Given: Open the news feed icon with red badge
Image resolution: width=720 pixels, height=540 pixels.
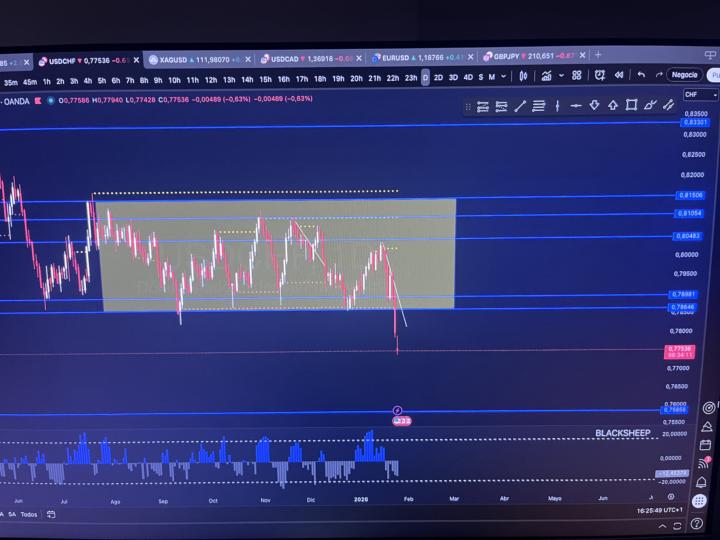Looking at the screenshot, I should pyautogui.click(x=704, y=463).
